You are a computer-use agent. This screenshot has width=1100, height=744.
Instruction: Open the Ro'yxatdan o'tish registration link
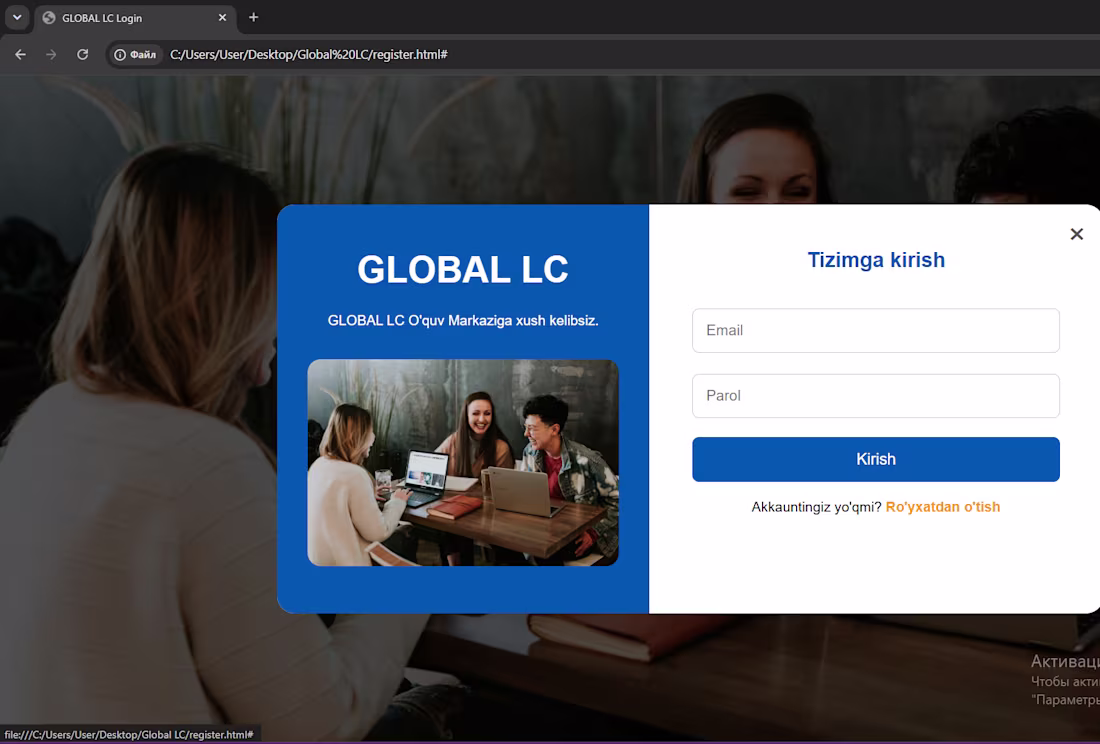(942, 507)
